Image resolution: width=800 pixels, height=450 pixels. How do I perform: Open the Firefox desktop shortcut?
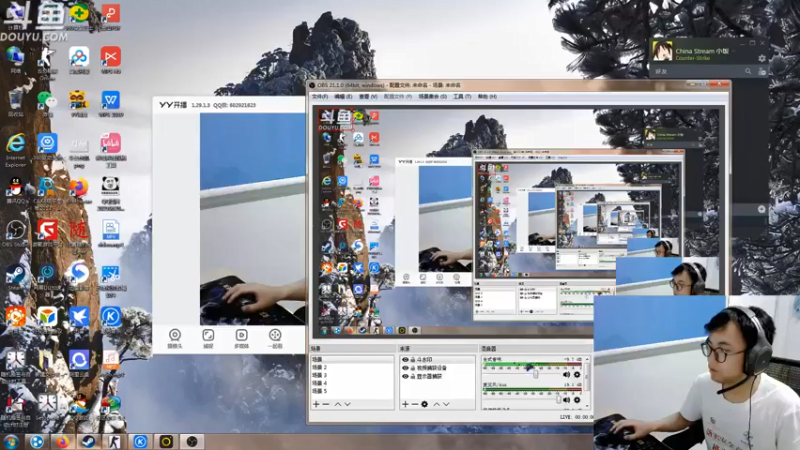[x=79, y=190]
